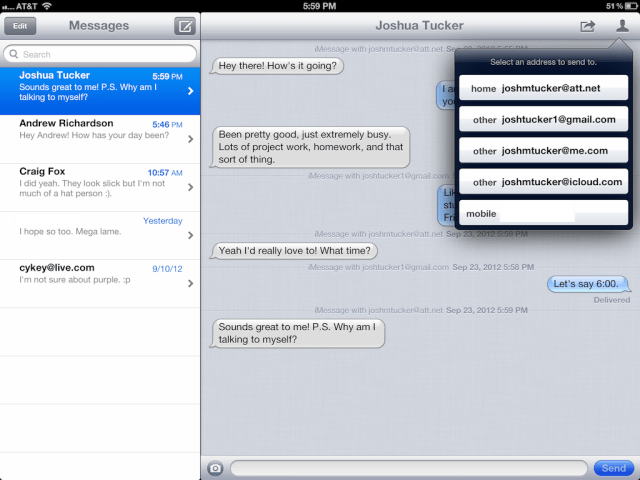
Task: Tap the 'Been pretty good, just extremely busy' bubble
Action: [x=309, y=147]
